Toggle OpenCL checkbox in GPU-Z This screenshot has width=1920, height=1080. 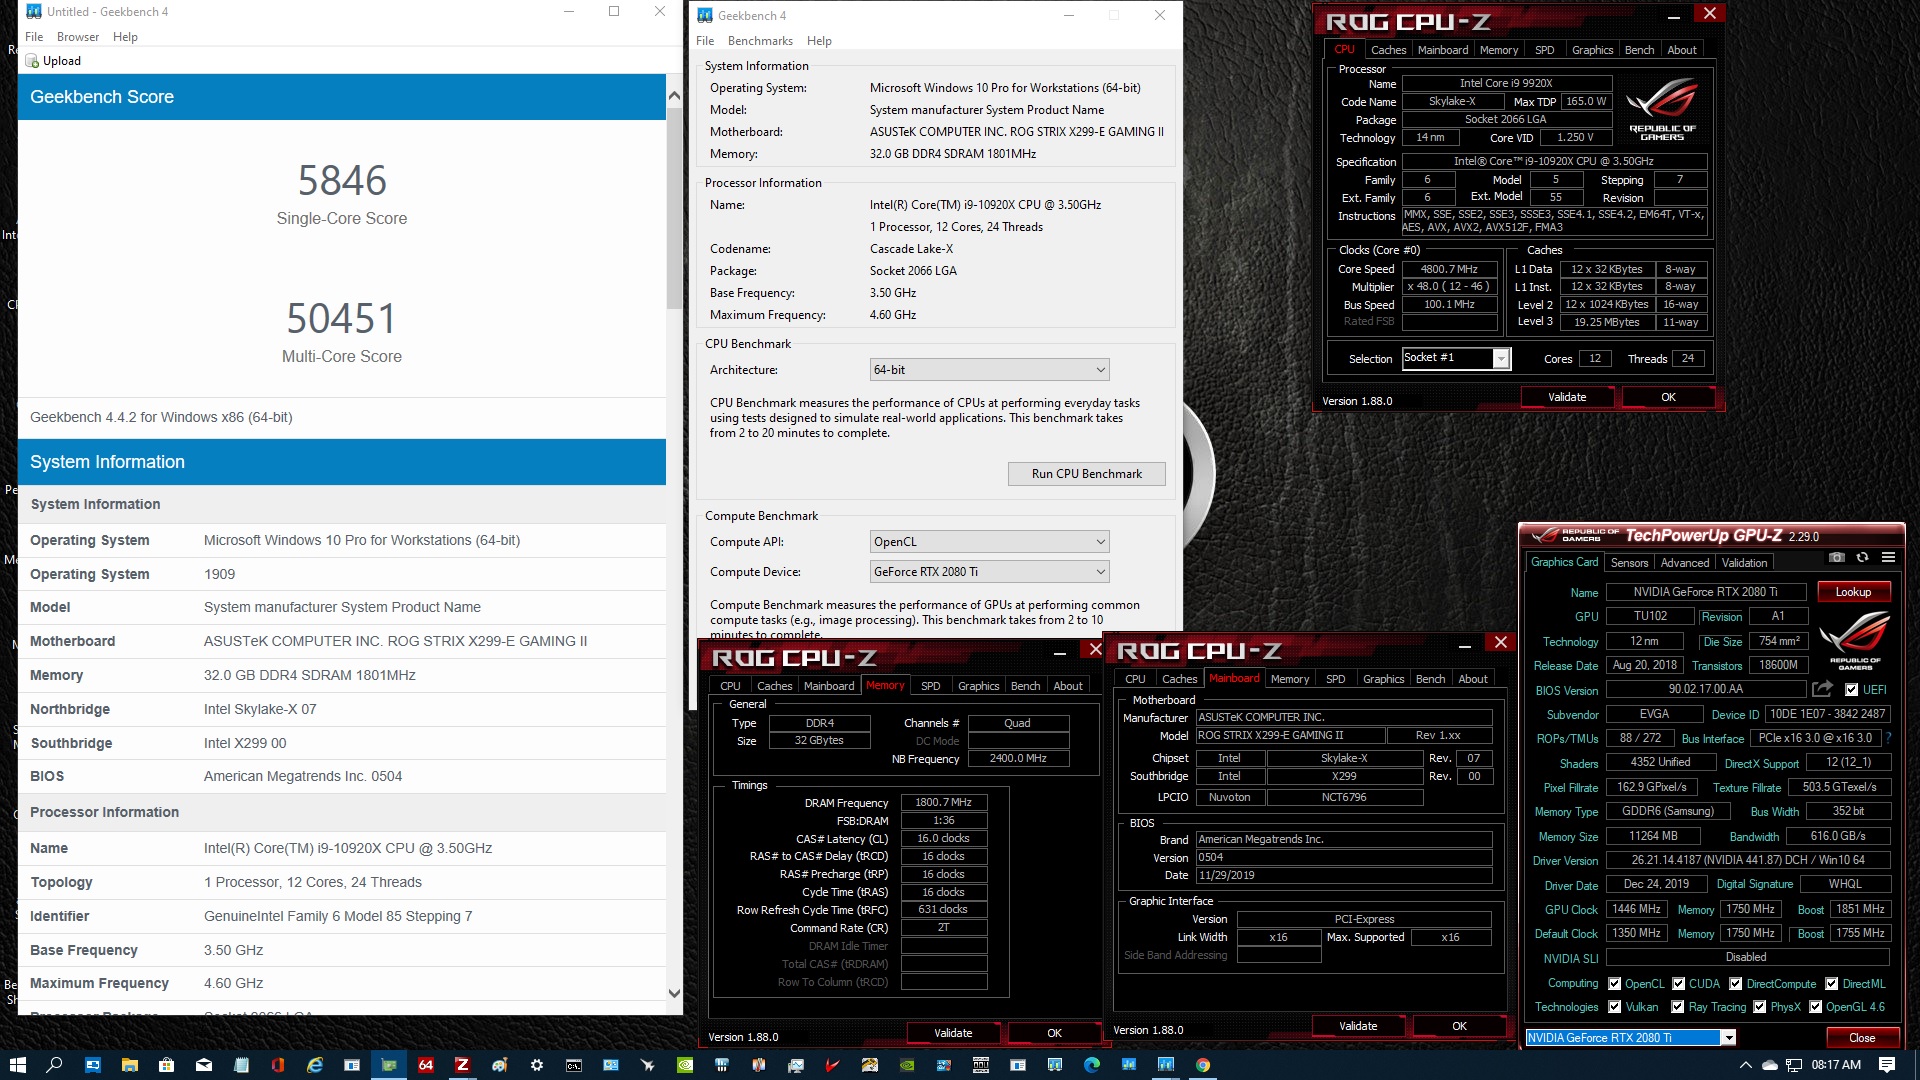1614,984
